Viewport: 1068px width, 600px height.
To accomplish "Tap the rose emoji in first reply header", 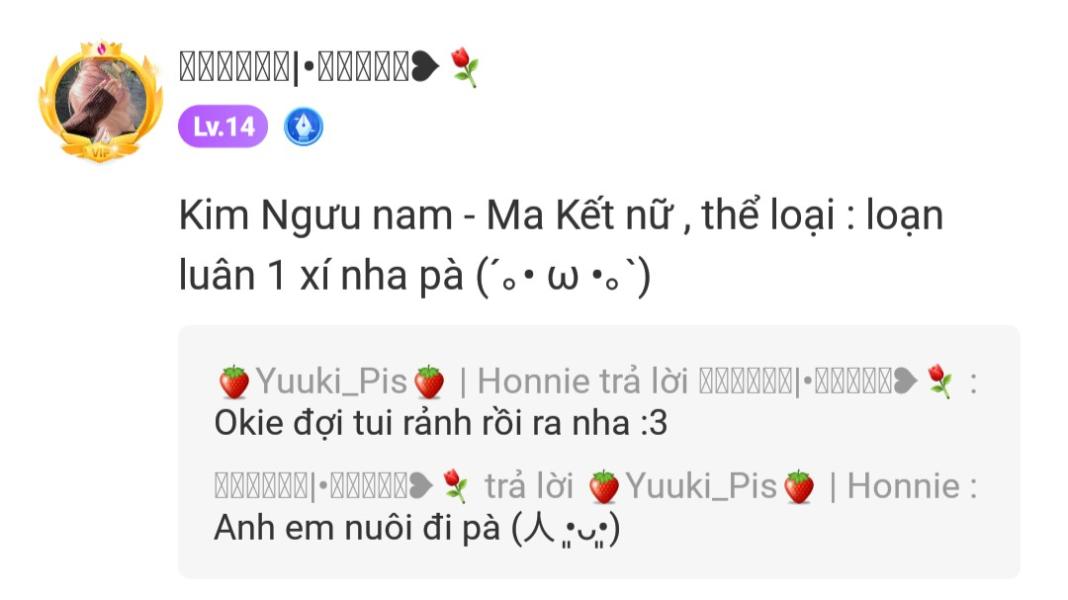I will point(940,381).
